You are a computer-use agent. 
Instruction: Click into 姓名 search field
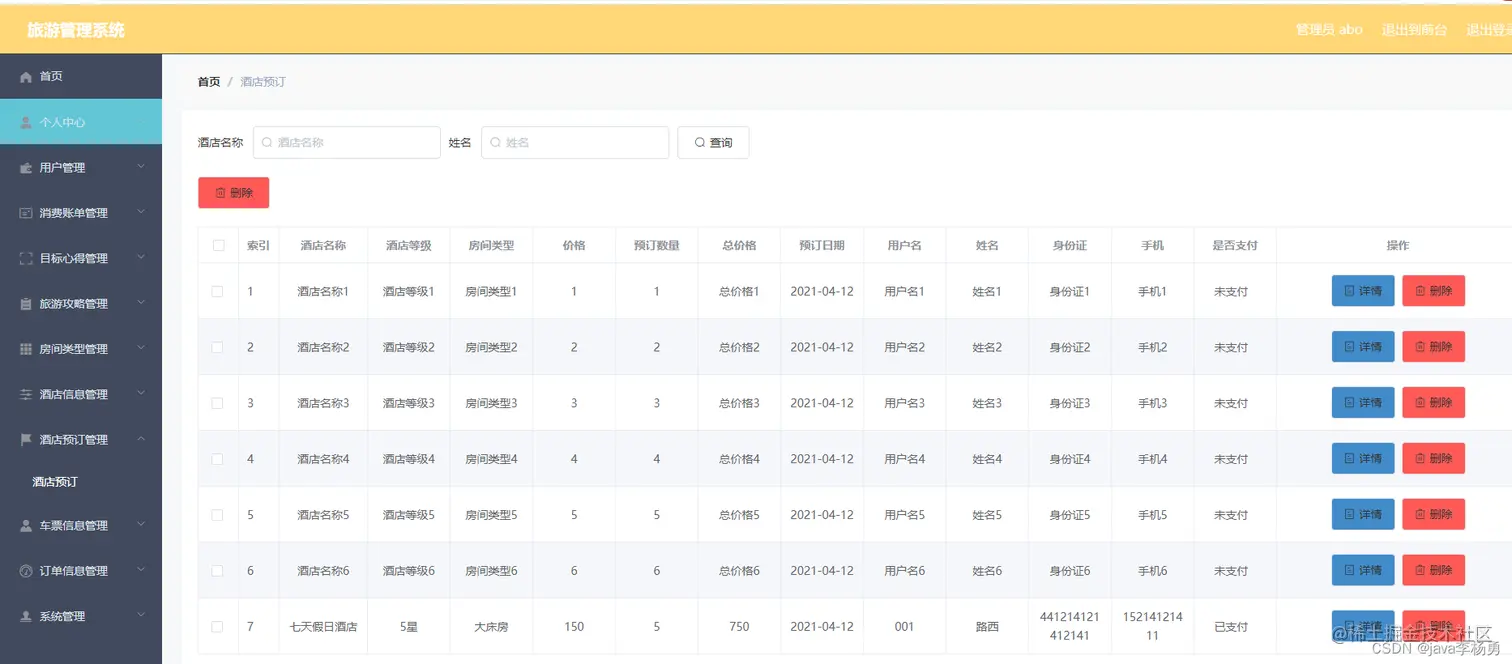[575, 143]
